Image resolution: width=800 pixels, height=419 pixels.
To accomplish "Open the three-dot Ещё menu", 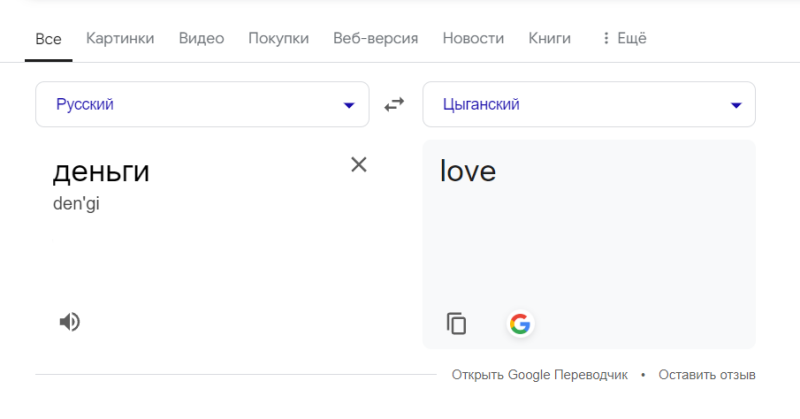I will (x=624, y=38).
